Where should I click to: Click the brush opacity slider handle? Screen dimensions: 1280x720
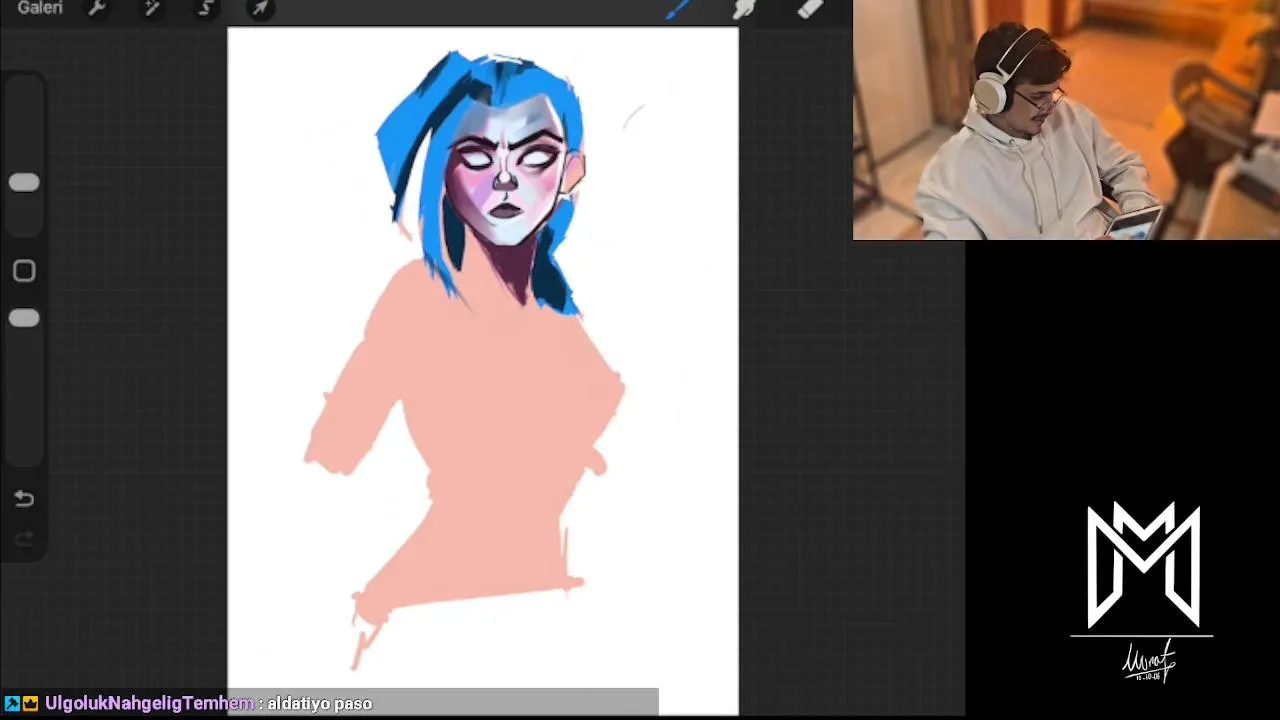click(x=24, y=318)
